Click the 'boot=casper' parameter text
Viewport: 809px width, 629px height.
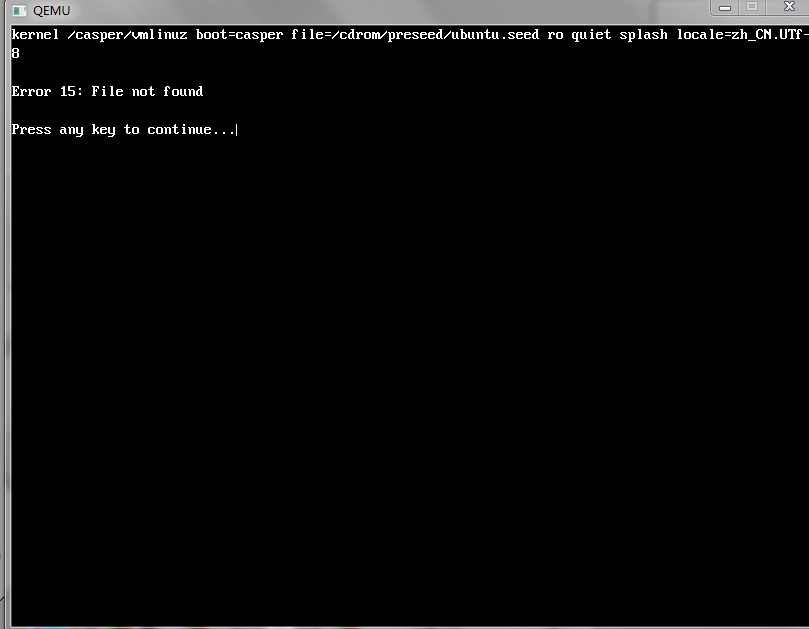pyautogui.click(x=239, y=35)
